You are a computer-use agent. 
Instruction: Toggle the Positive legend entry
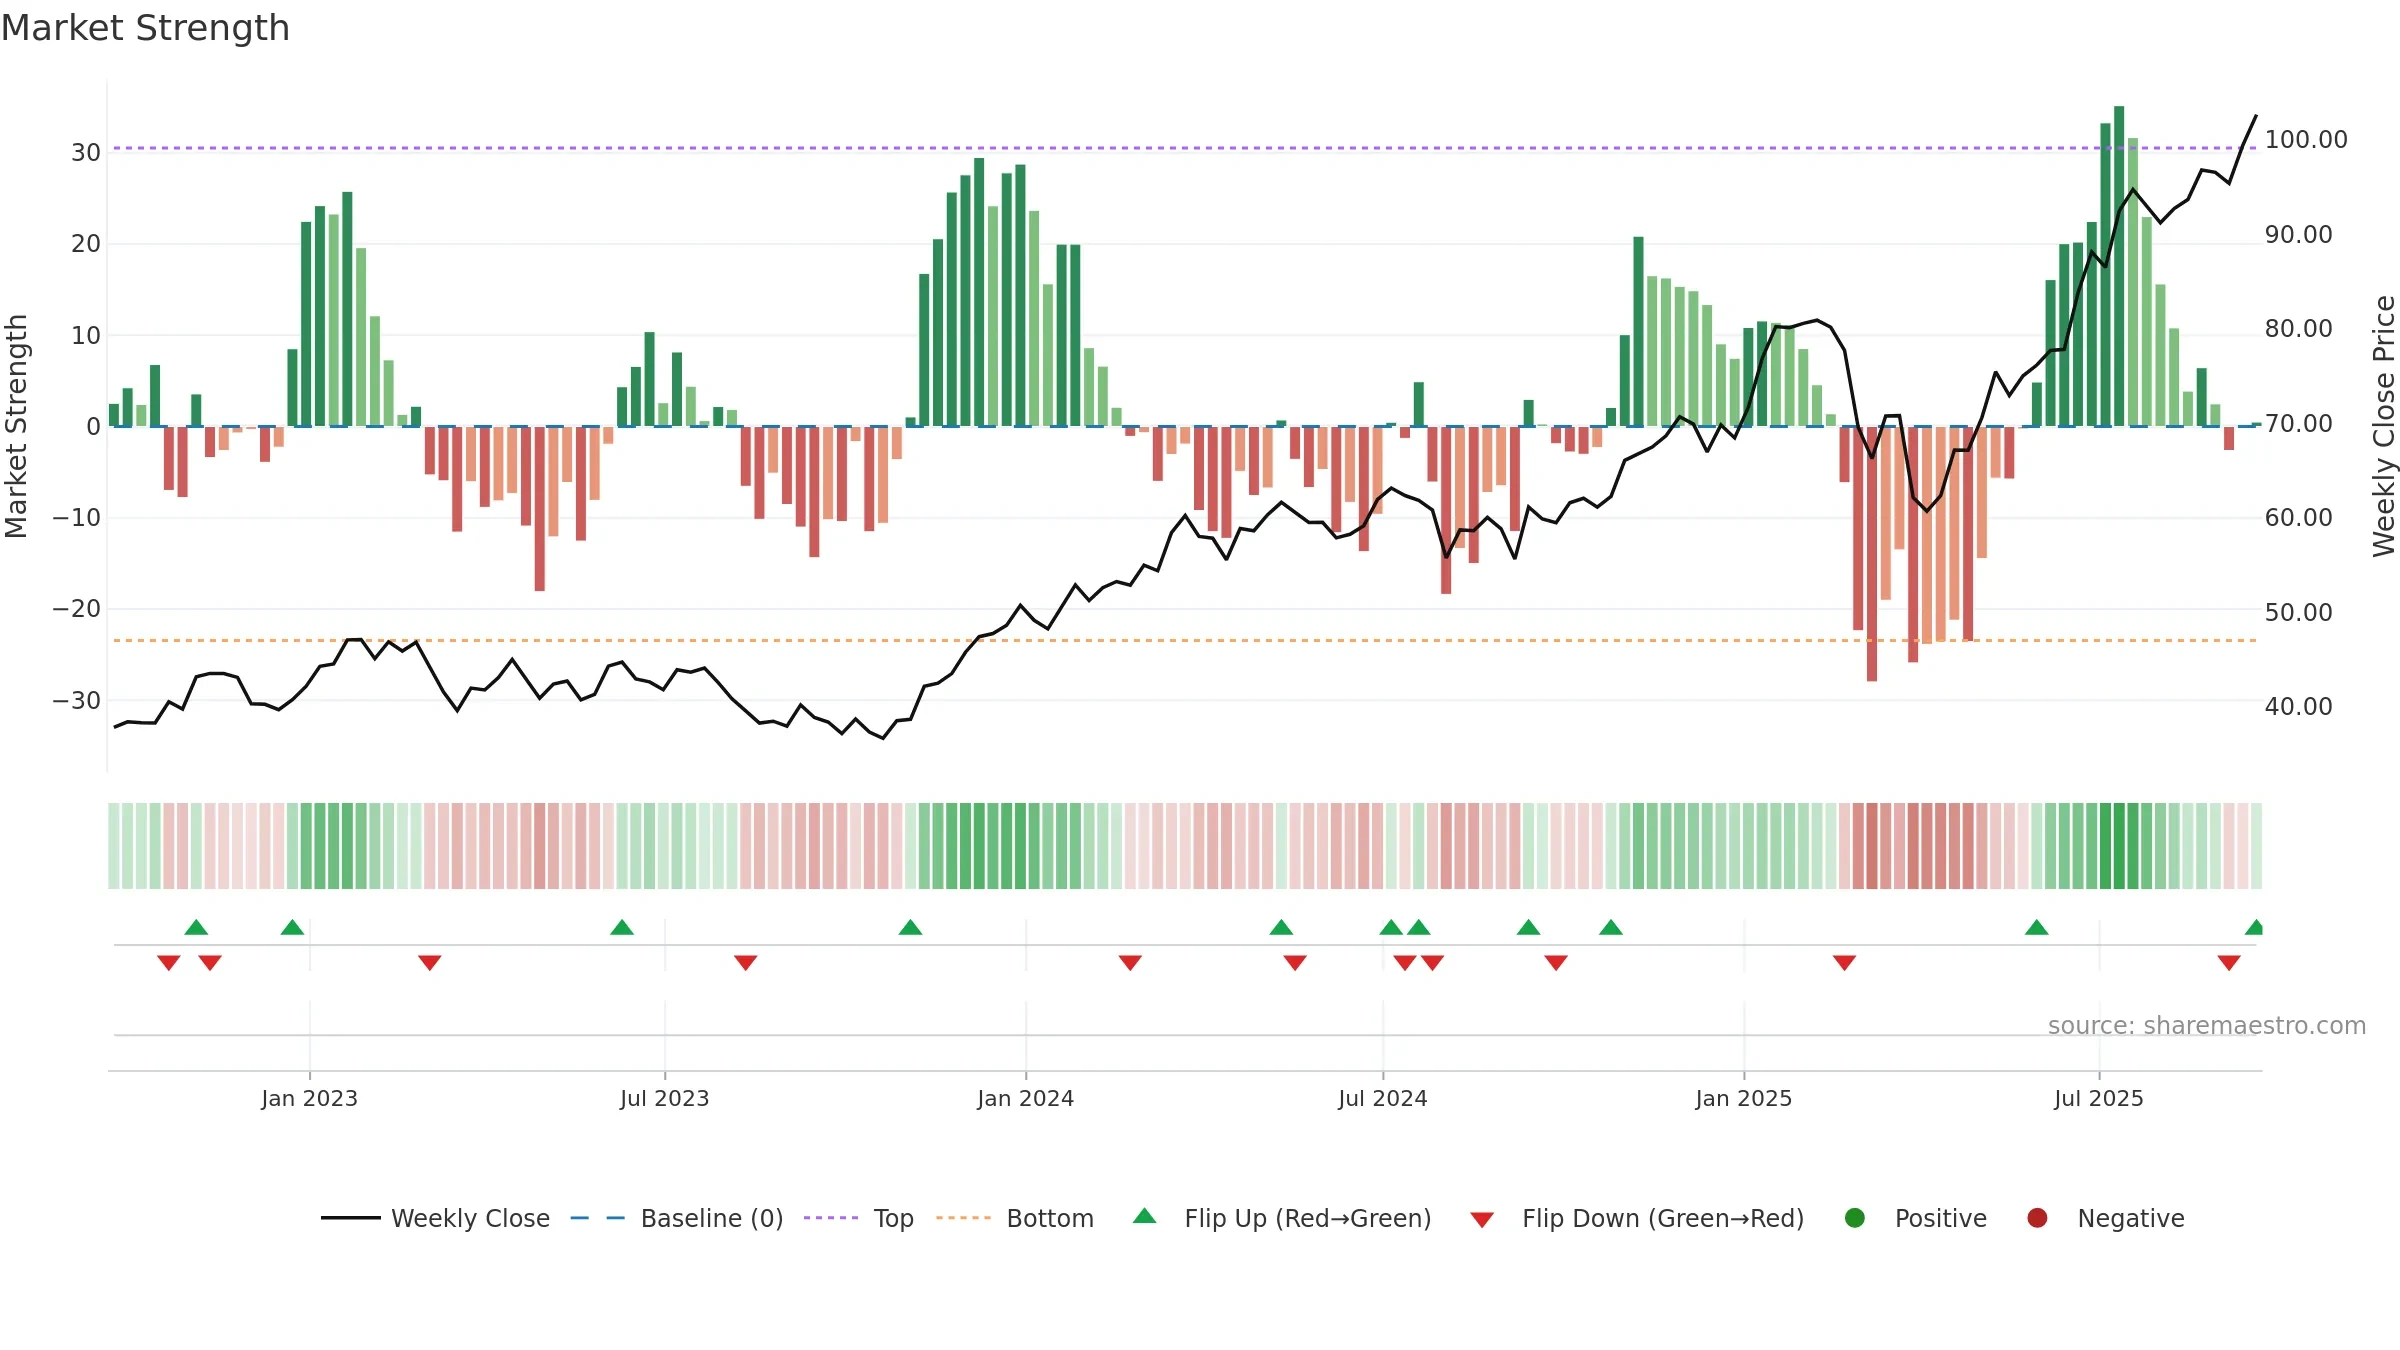1915,1218
